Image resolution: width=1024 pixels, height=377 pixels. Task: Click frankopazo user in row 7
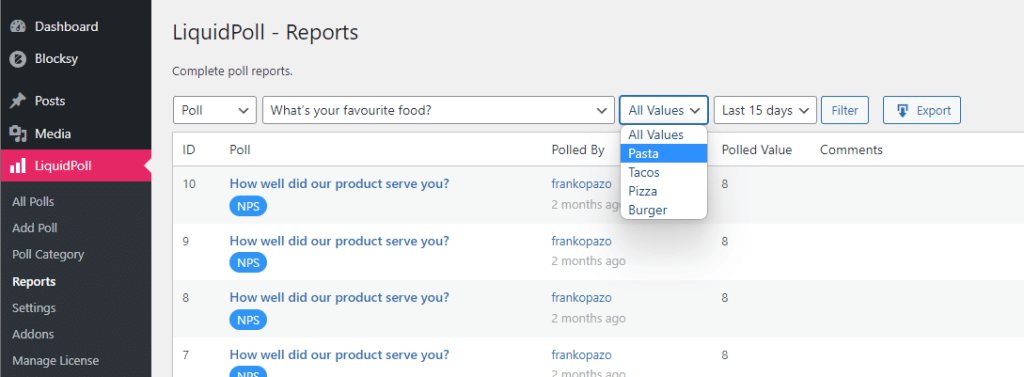point(581,355)
